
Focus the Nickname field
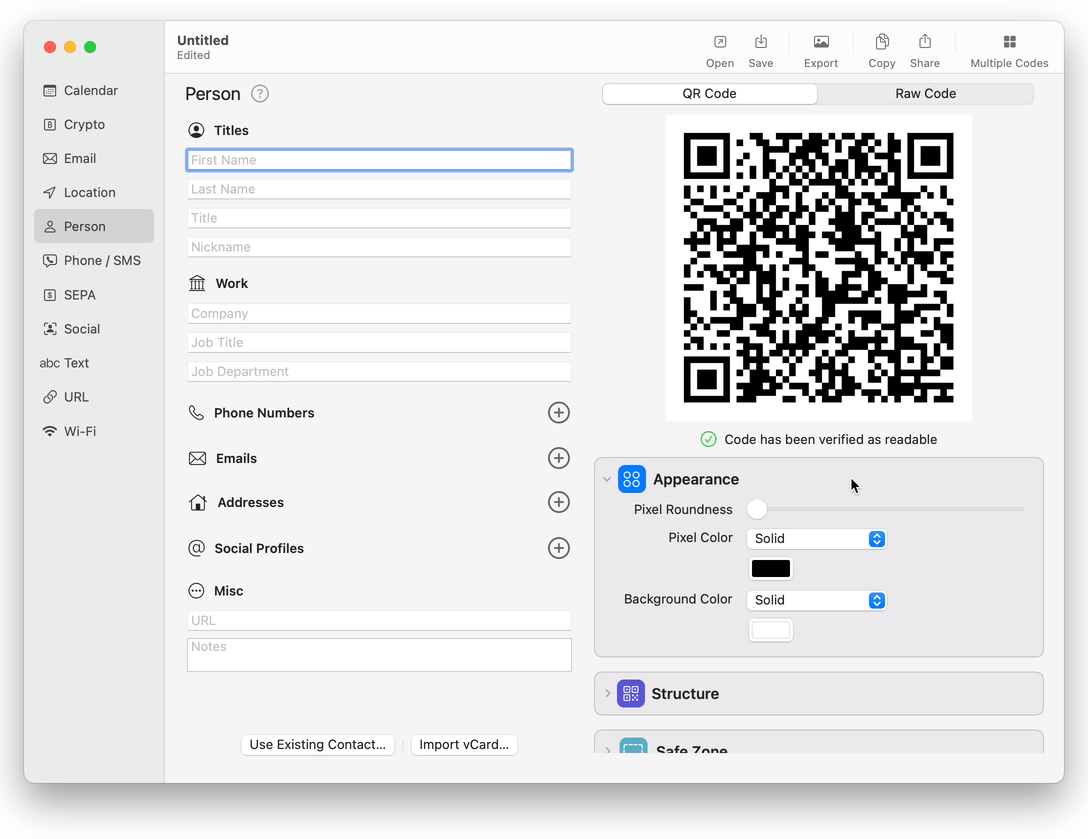[379, 247]
